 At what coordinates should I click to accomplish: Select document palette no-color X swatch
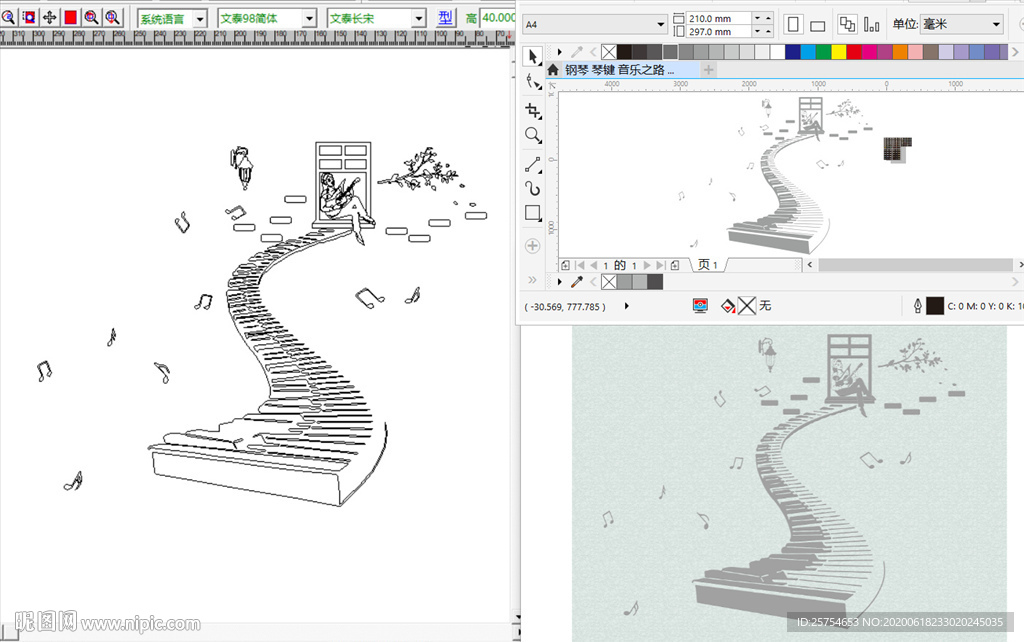click(609, 281)
